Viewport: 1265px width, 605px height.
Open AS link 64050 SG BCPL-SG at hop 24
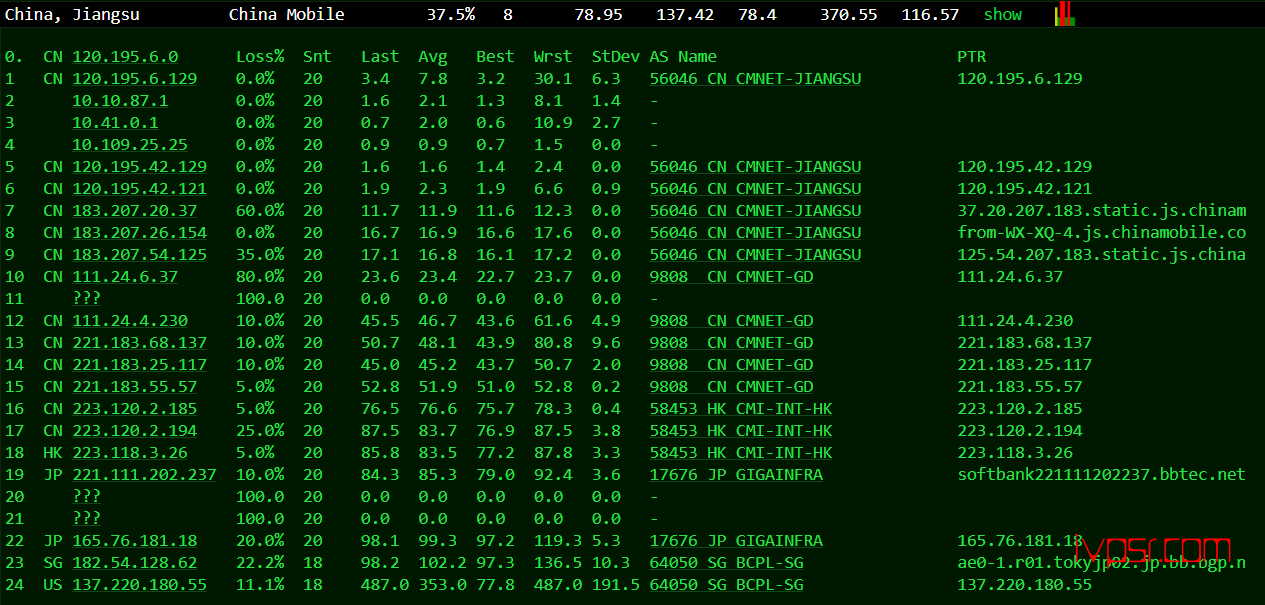tap(726, 585)
